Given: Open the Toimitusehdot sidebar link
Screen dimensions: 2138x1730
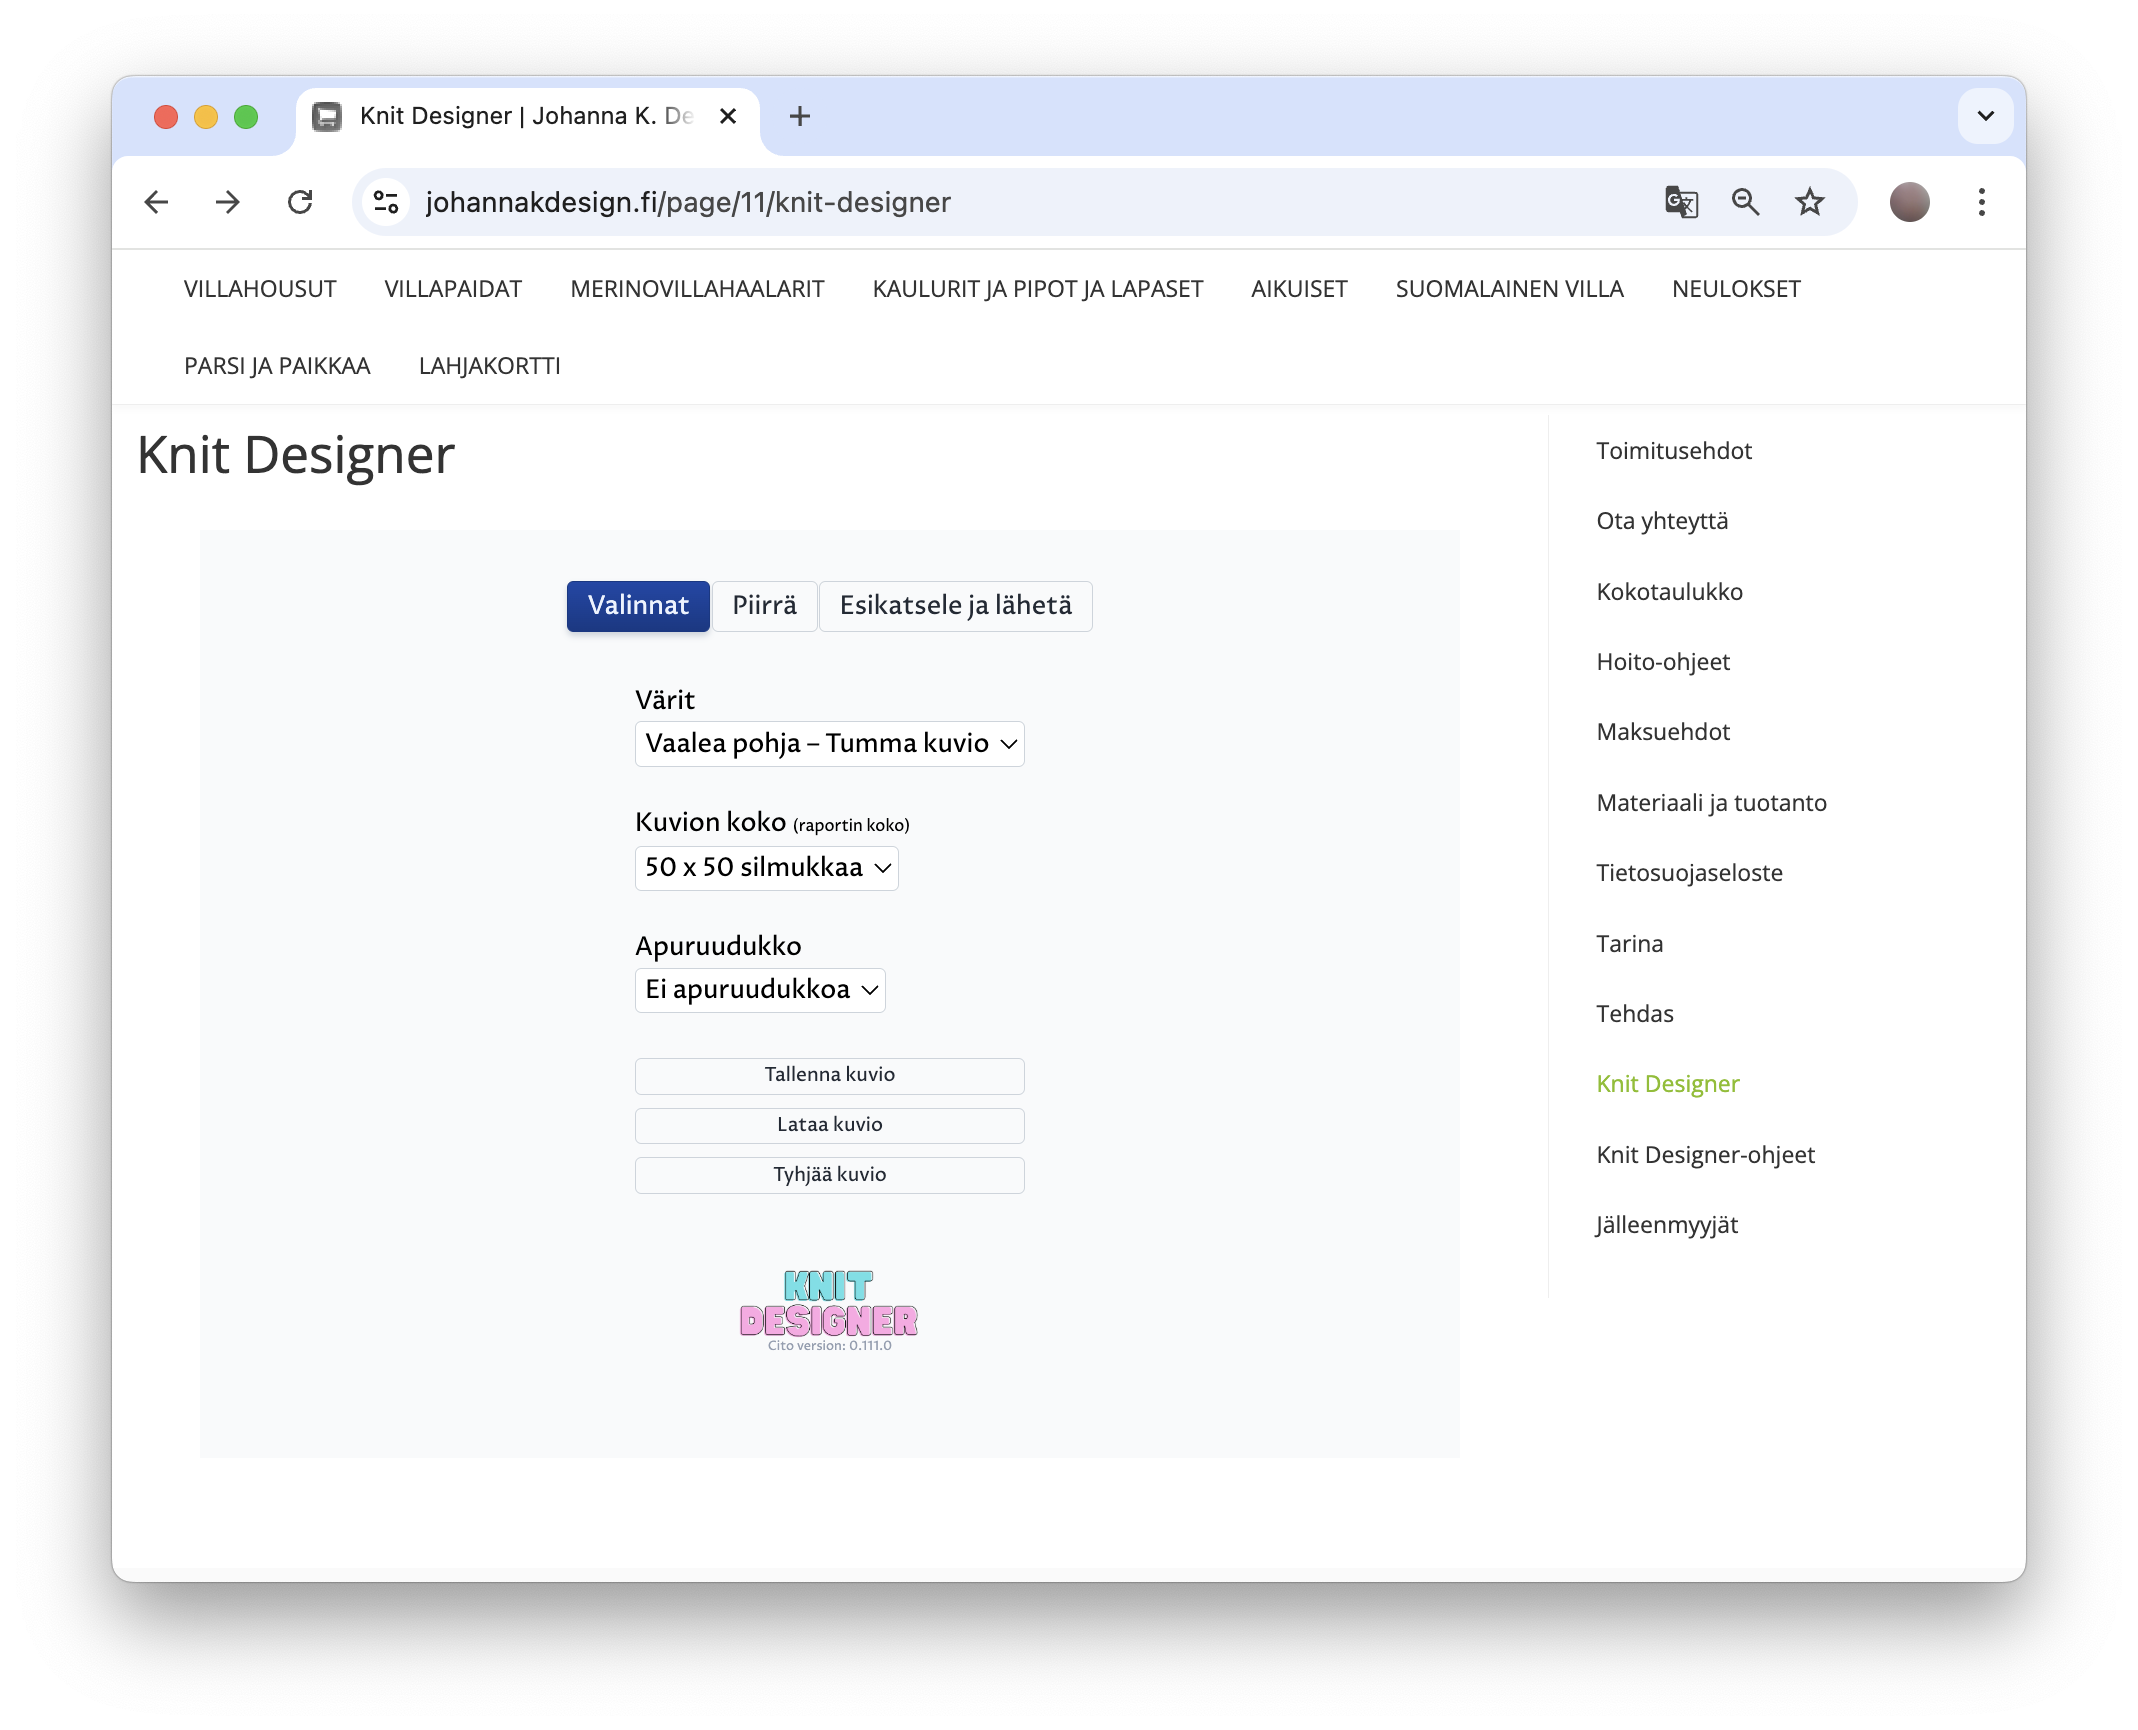Looking at the screenshot, I should (x=1674, y=451).
